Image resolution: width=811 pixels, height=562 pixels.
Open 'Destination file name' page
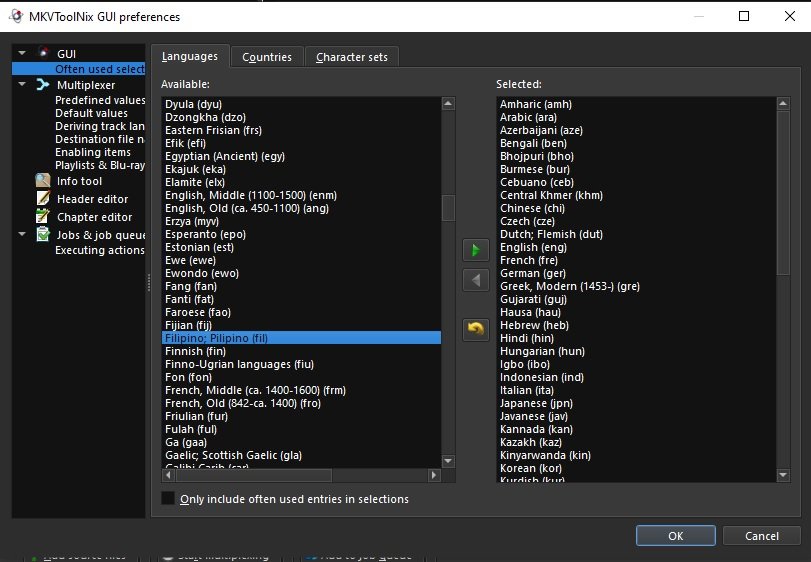(x=100, y=139)
